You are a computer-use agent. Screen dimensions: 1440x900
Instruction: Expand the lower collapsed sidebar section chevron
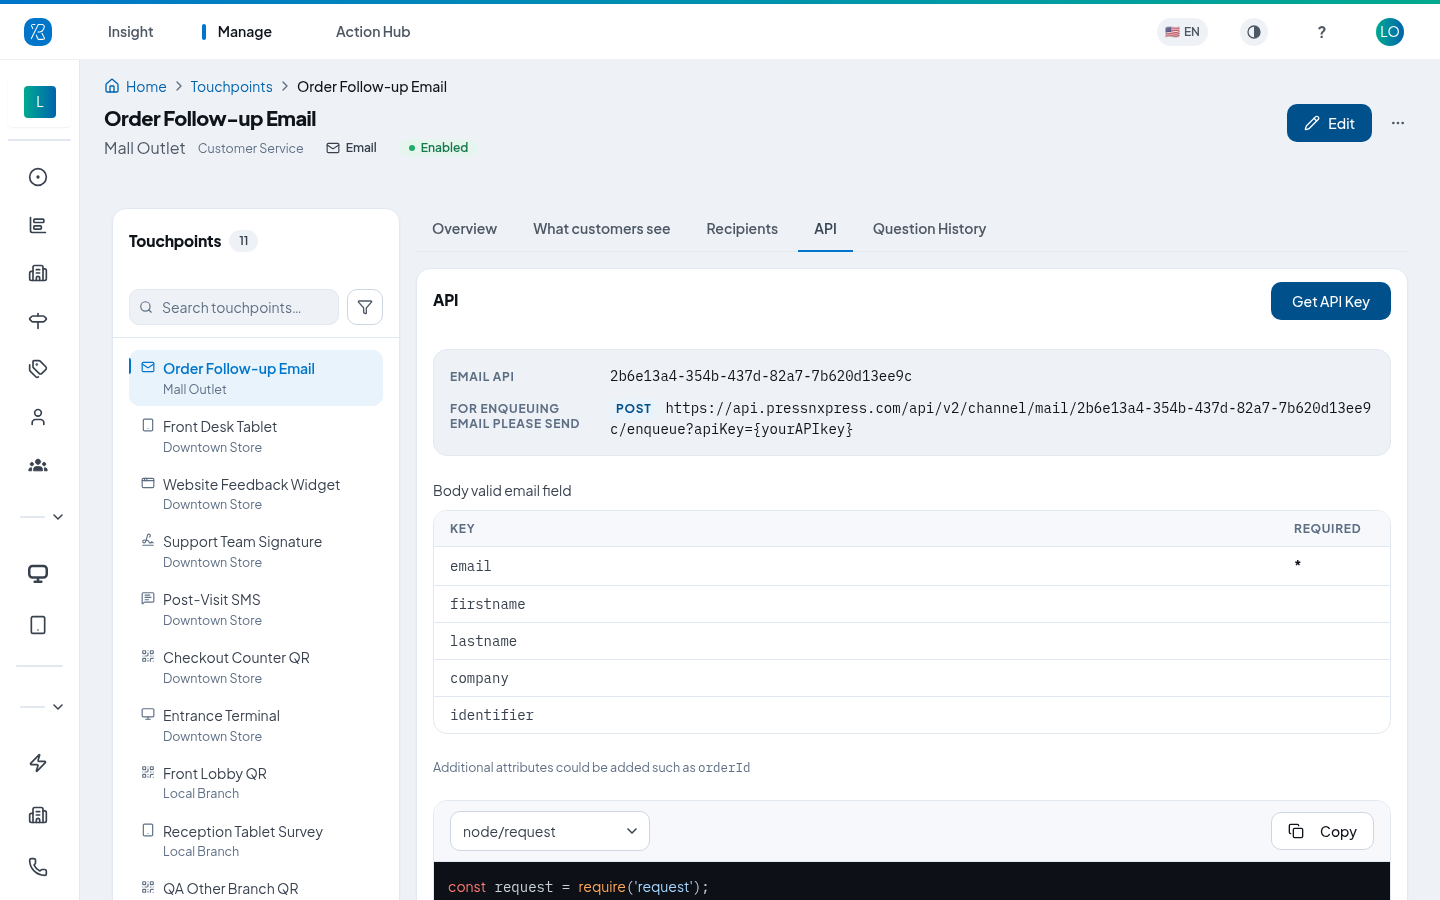(x=58, y=707)
